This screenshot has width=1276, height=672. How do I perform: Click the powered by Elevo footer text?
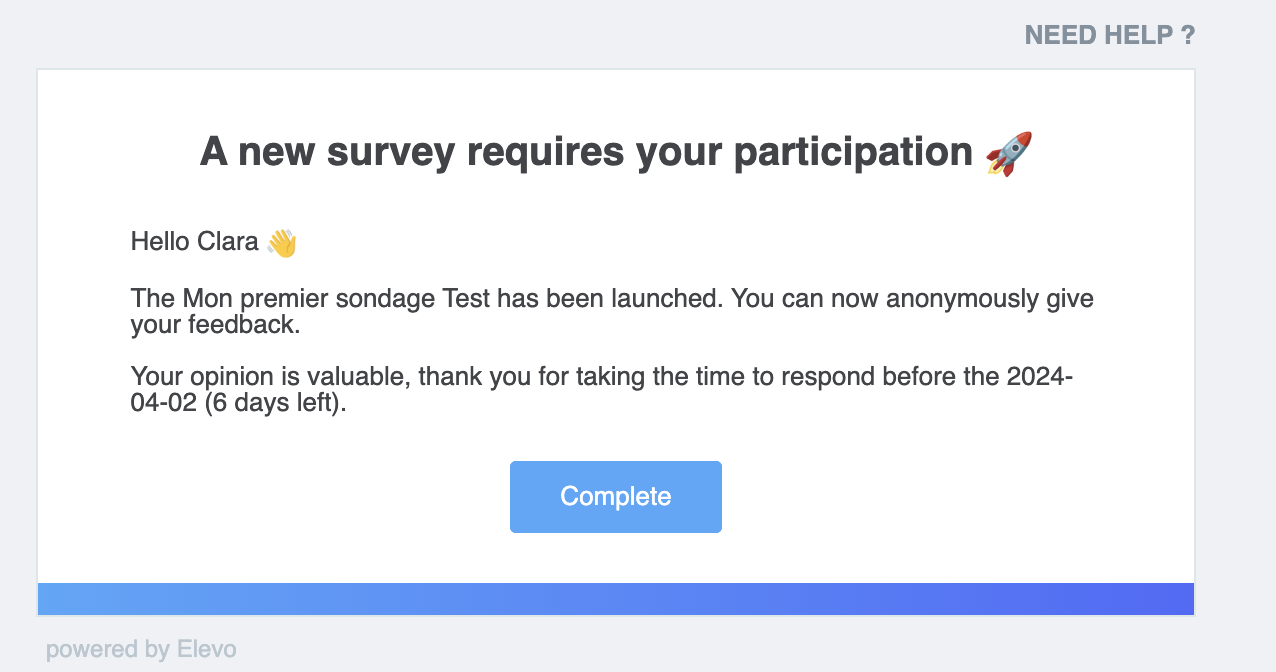click(141, 649)
